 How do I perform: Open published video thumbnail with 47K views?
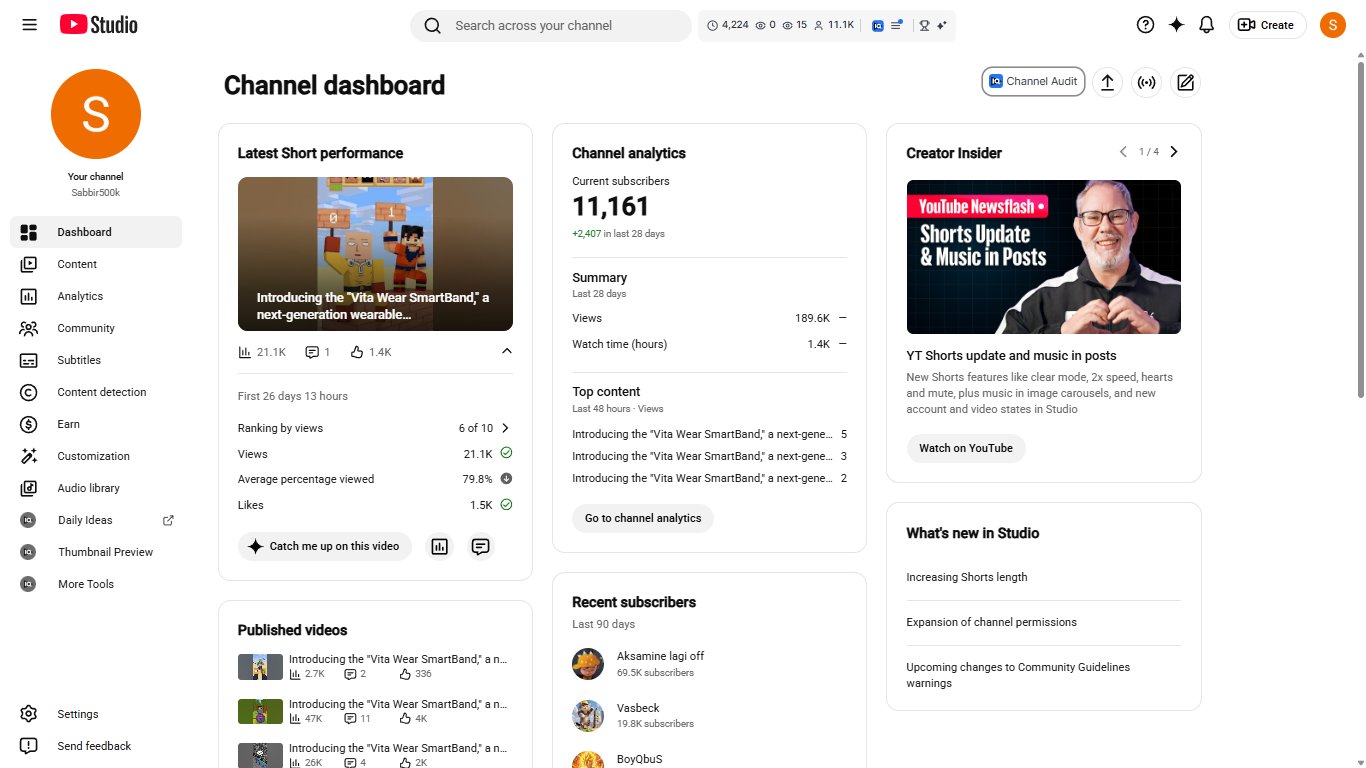pyautogui.click(x=260, y=712)
